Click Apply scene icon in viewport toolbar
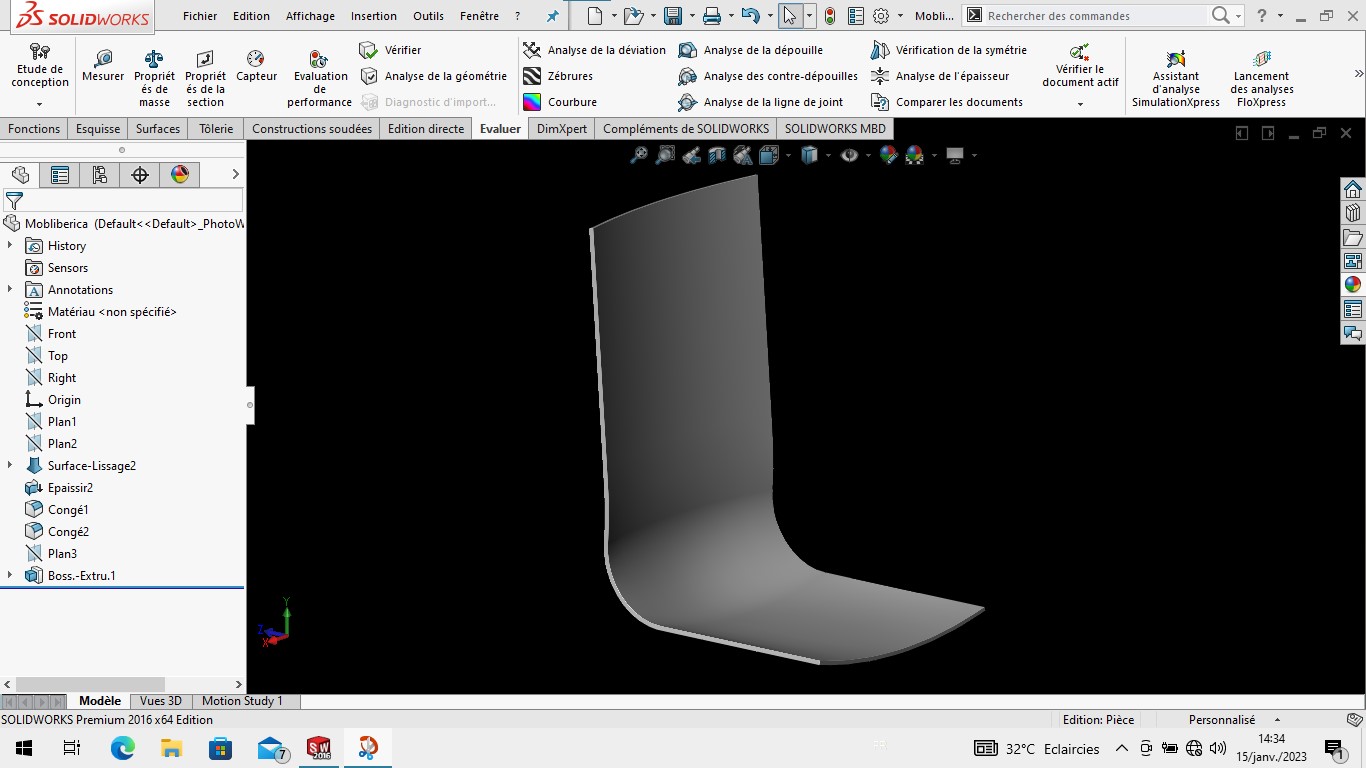The image size is (1366, 768). point(914,155)
